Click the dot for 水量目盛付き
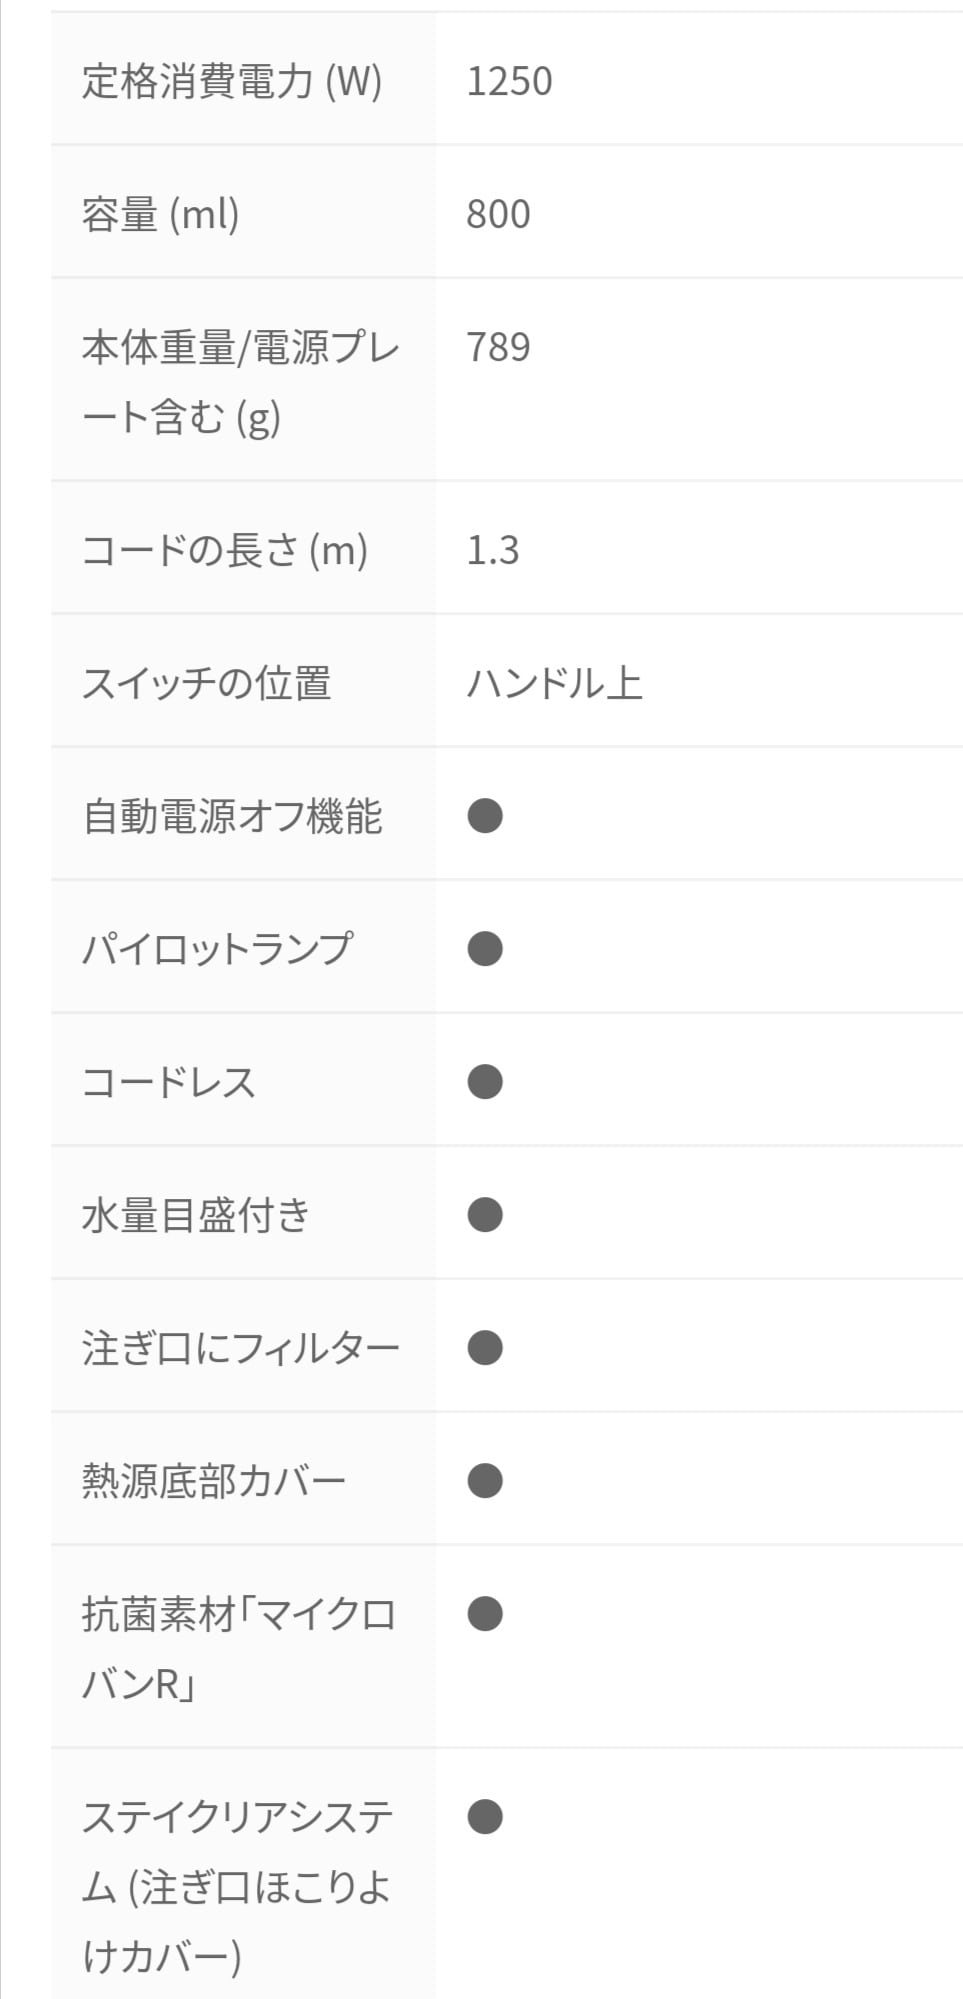 coord(485,1215)
